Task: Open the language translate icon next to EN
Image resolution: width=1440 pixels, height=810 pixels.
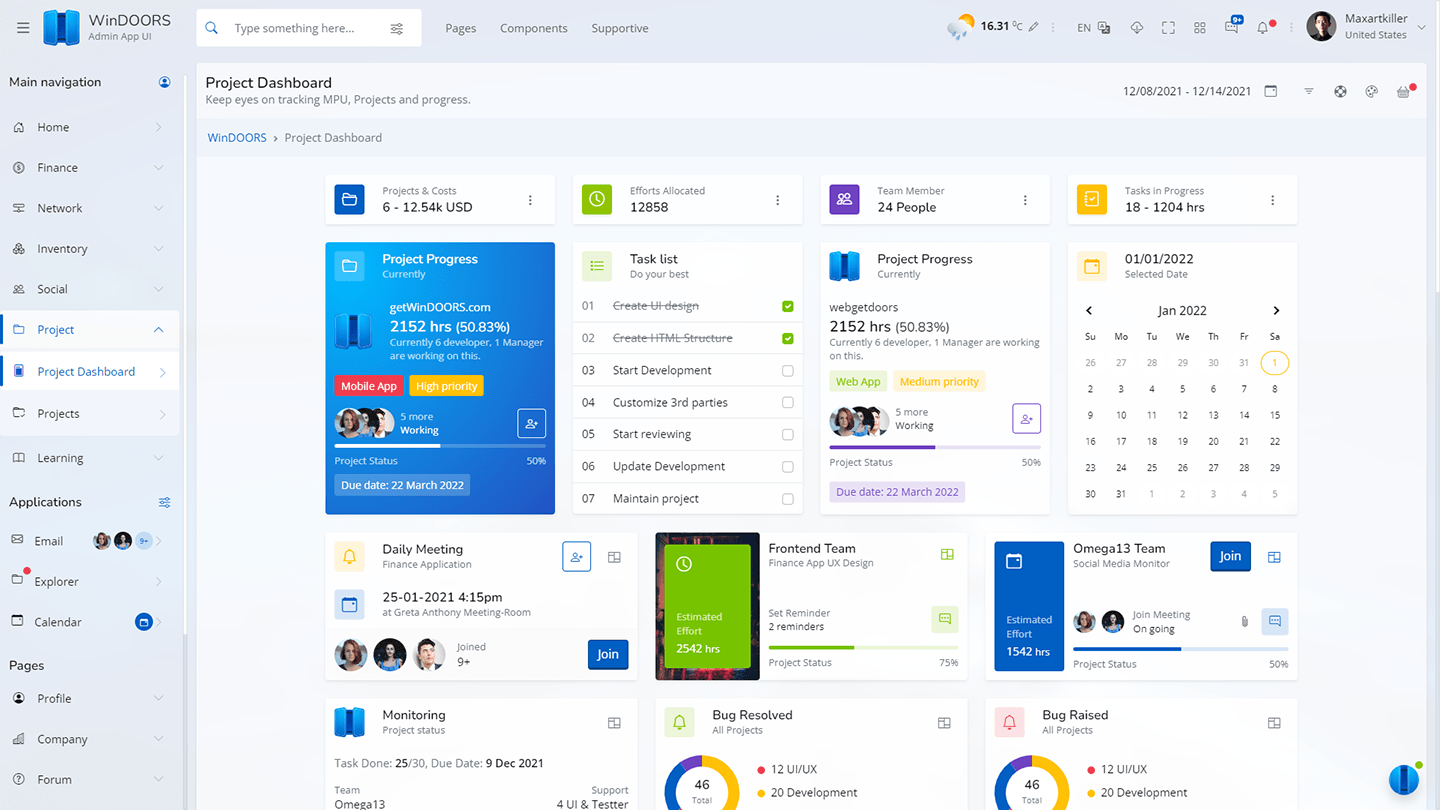Action: point(1104,28)
